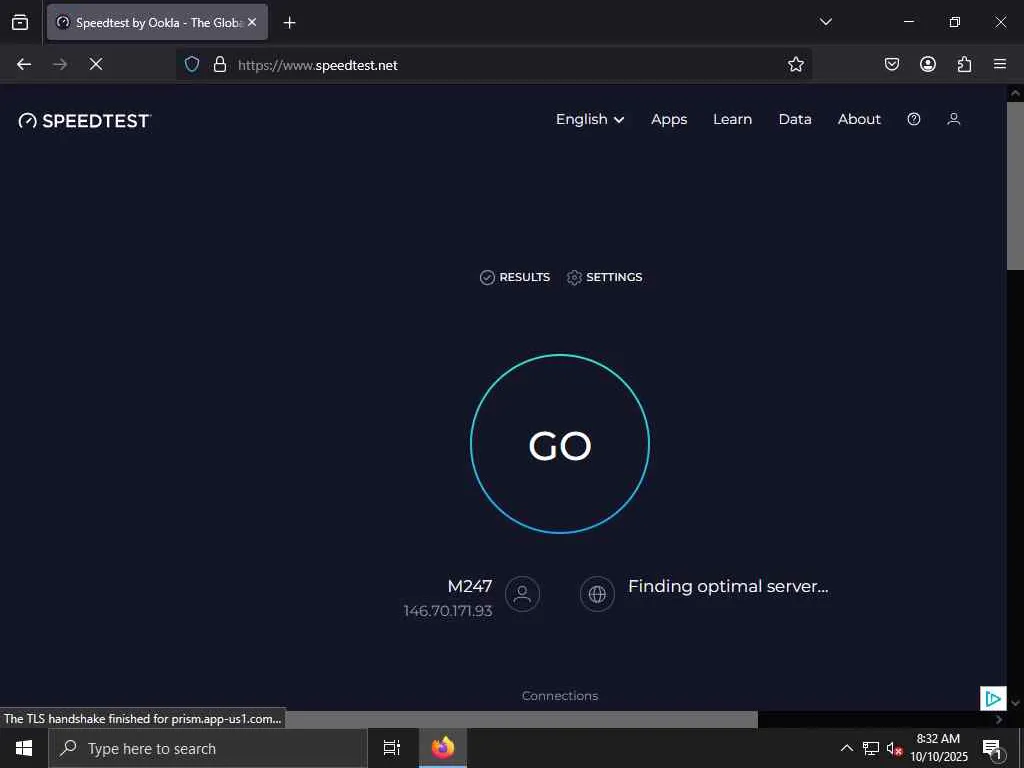Click the globe server icon
This screenshot has height=768, width=1024.
click(x=597, y=594)
